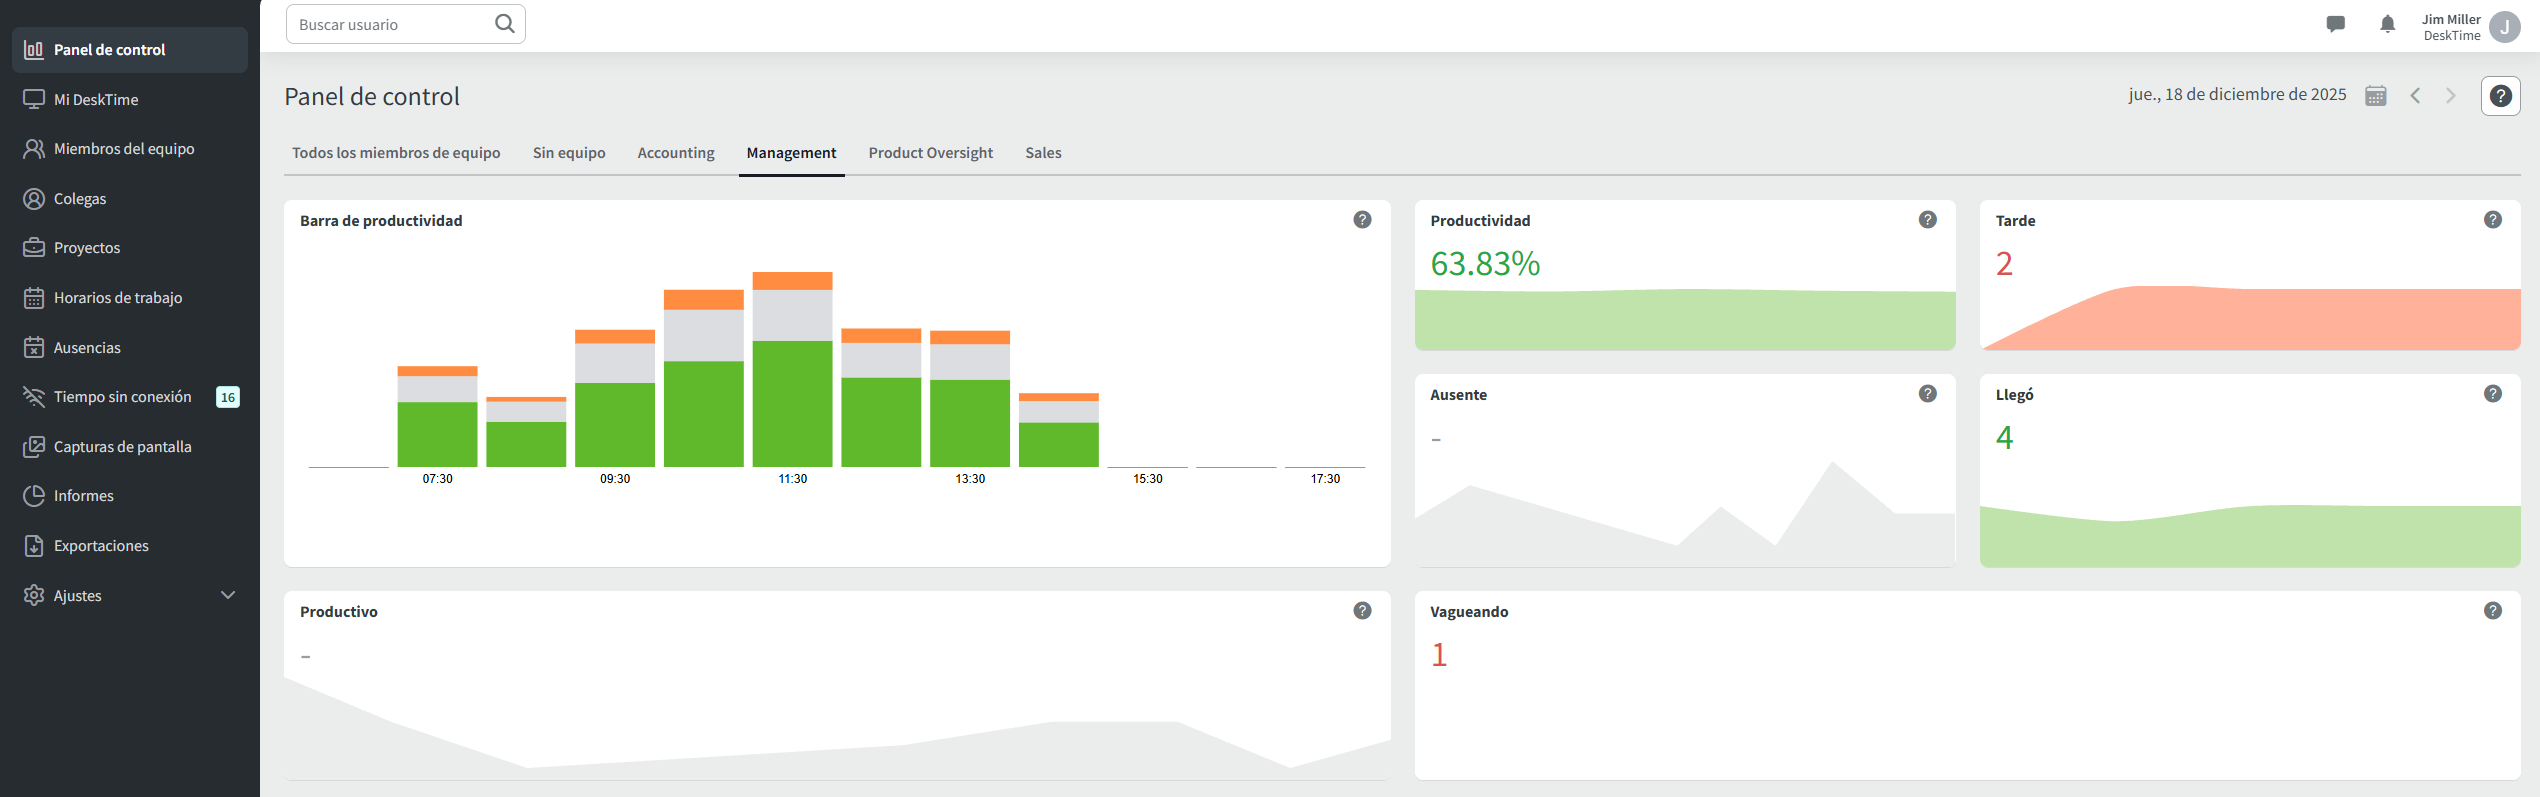Image resolution: width=2540 pixels, height=797 pixels.
Task: Select the Product Oversight tab
Action: click(930, 153)
